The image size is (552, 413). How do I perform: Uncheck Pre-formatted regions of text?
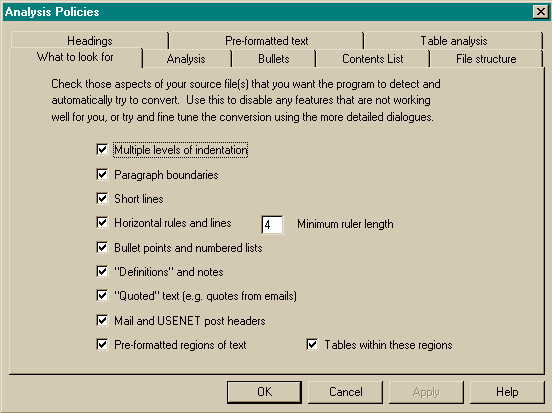pyautogui.click(x=102, y=344)
